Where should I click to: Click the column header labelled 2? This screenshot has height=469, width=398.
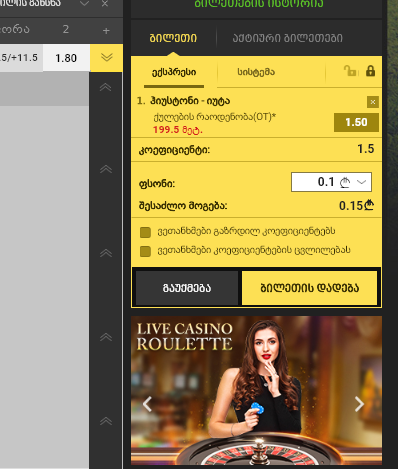click(66, 29)
